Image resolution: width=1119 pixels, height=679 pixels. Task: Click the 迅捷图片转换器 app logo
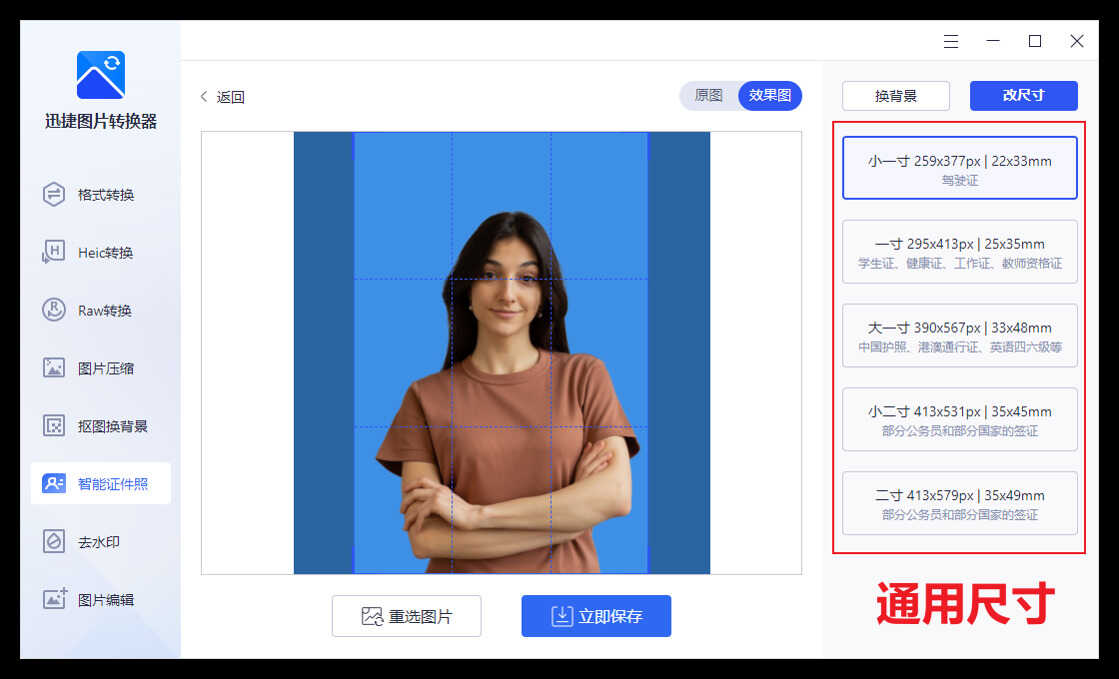tap(101, 75)
